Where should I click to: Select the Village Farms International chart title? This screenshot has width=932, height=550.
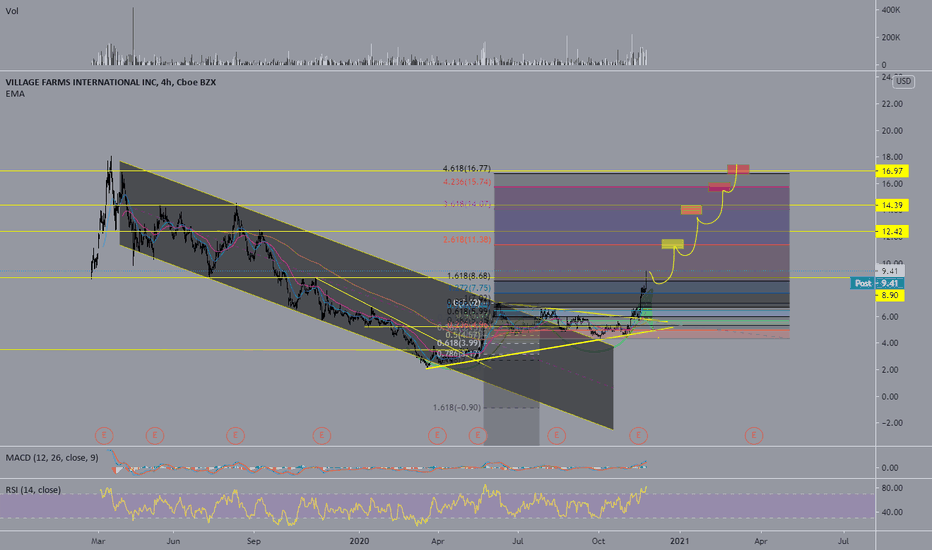click(111, 83)
